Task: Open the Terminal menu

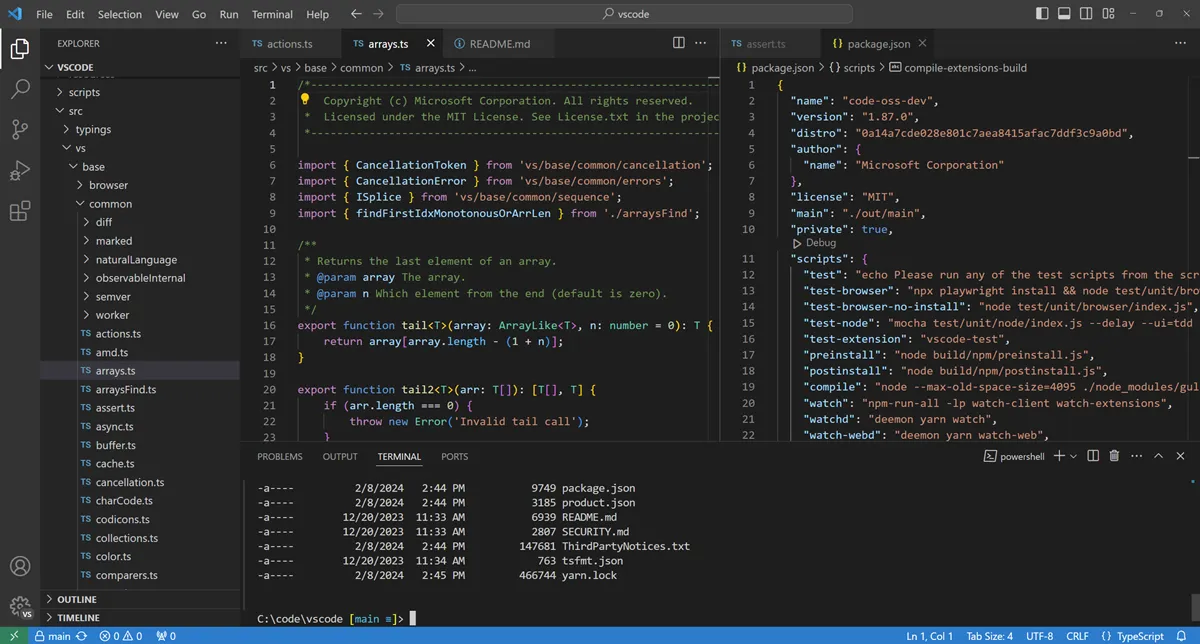Action: point(272,15)
